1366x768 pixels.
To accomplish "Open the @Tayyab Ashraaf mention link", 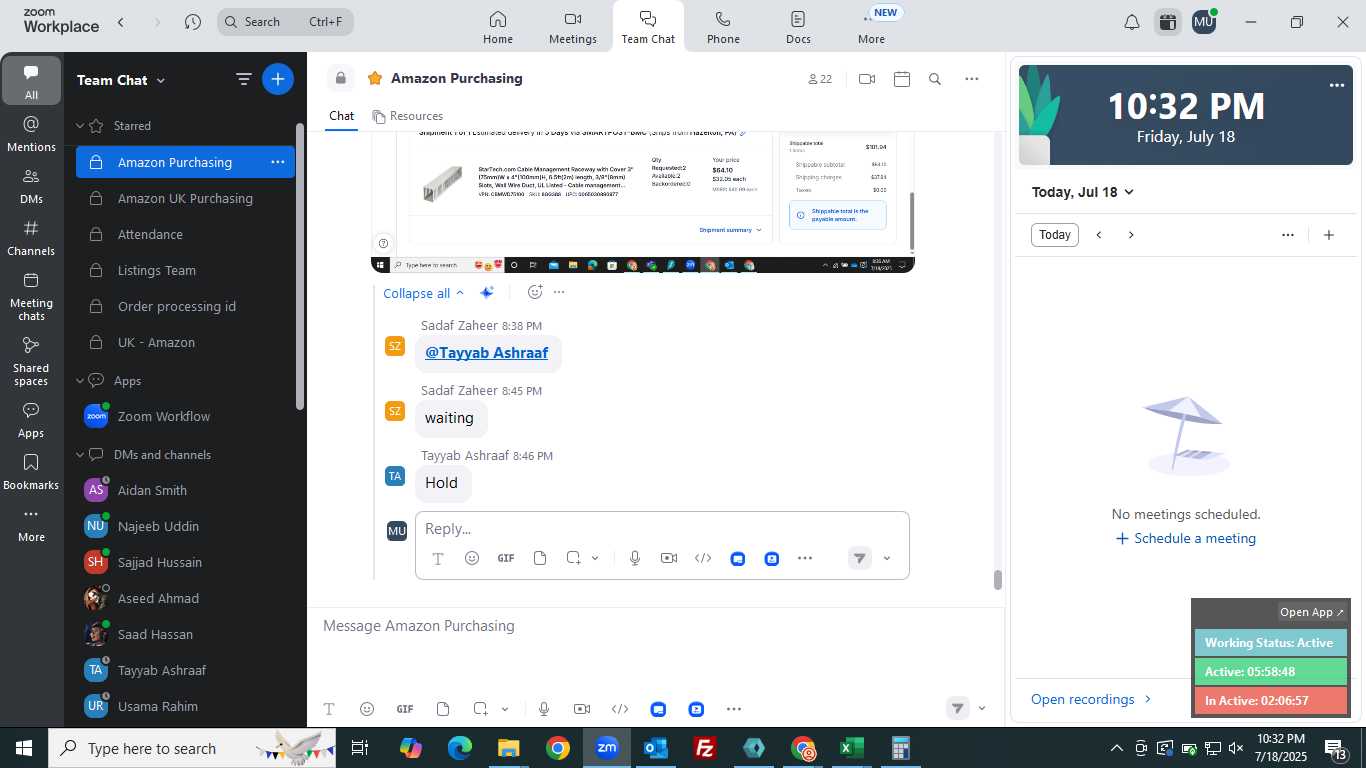I will click(487, 353).
